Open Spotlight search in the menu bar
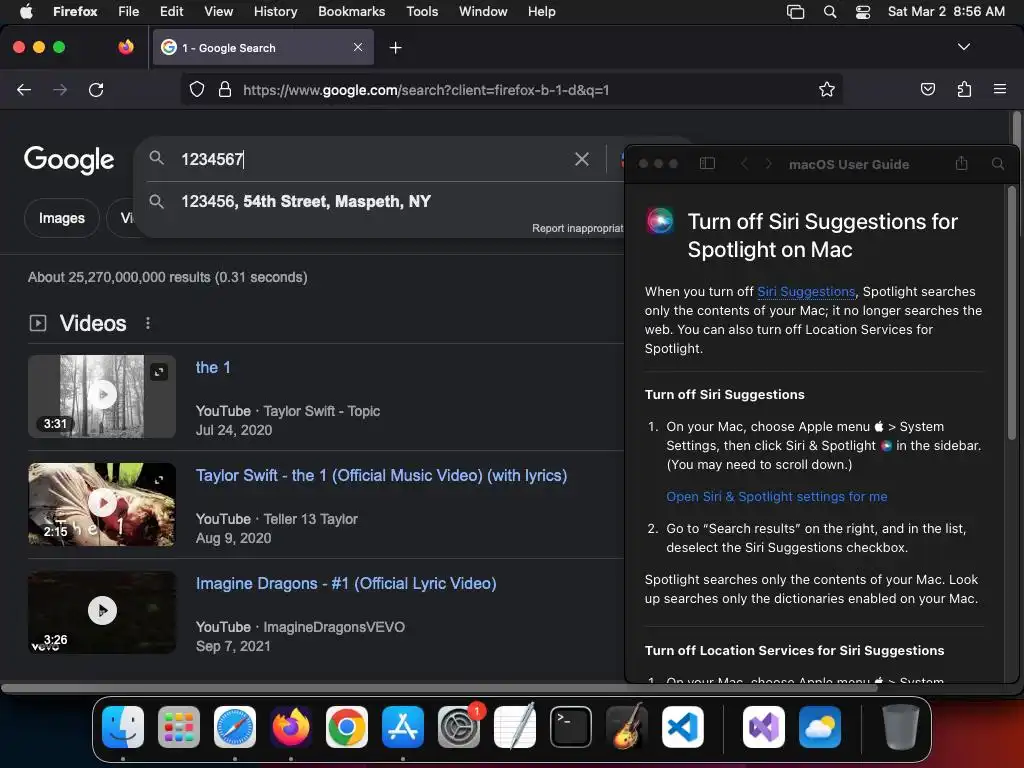1024x768 pixels. (x=829, y=11)
